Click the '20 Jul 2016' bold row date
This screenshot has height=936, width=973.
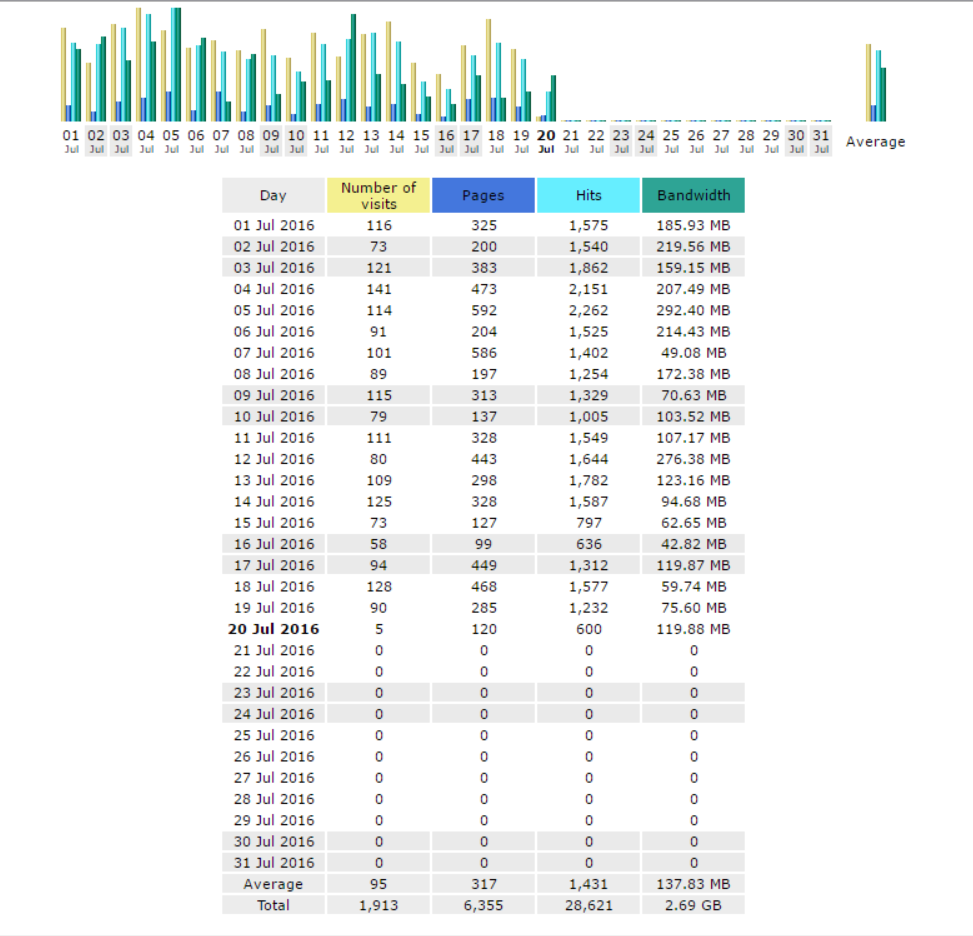point(274,629)
